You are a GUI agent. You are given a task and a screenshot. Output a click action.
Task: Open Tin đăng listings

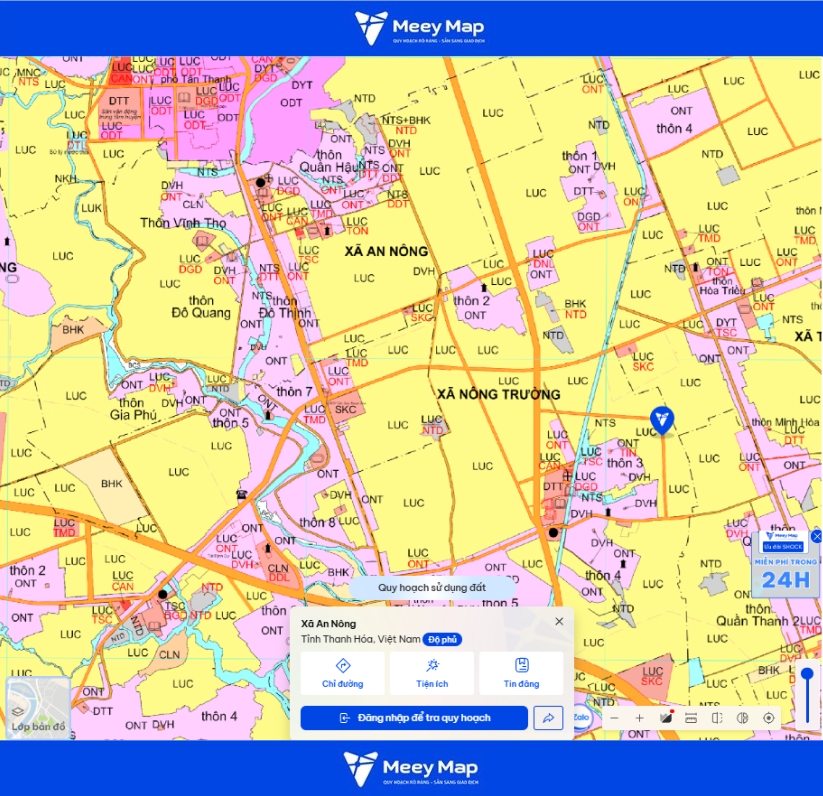521,673
